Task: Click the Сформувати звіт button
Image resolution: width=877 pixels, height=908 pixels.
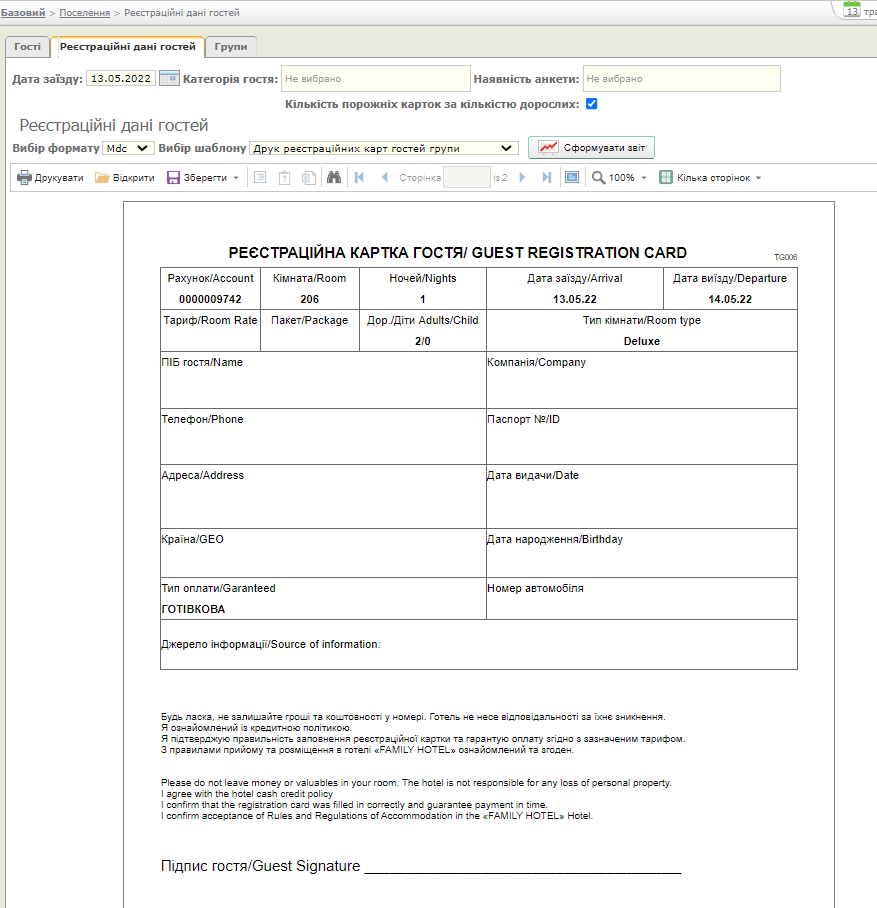Action: 591,148
